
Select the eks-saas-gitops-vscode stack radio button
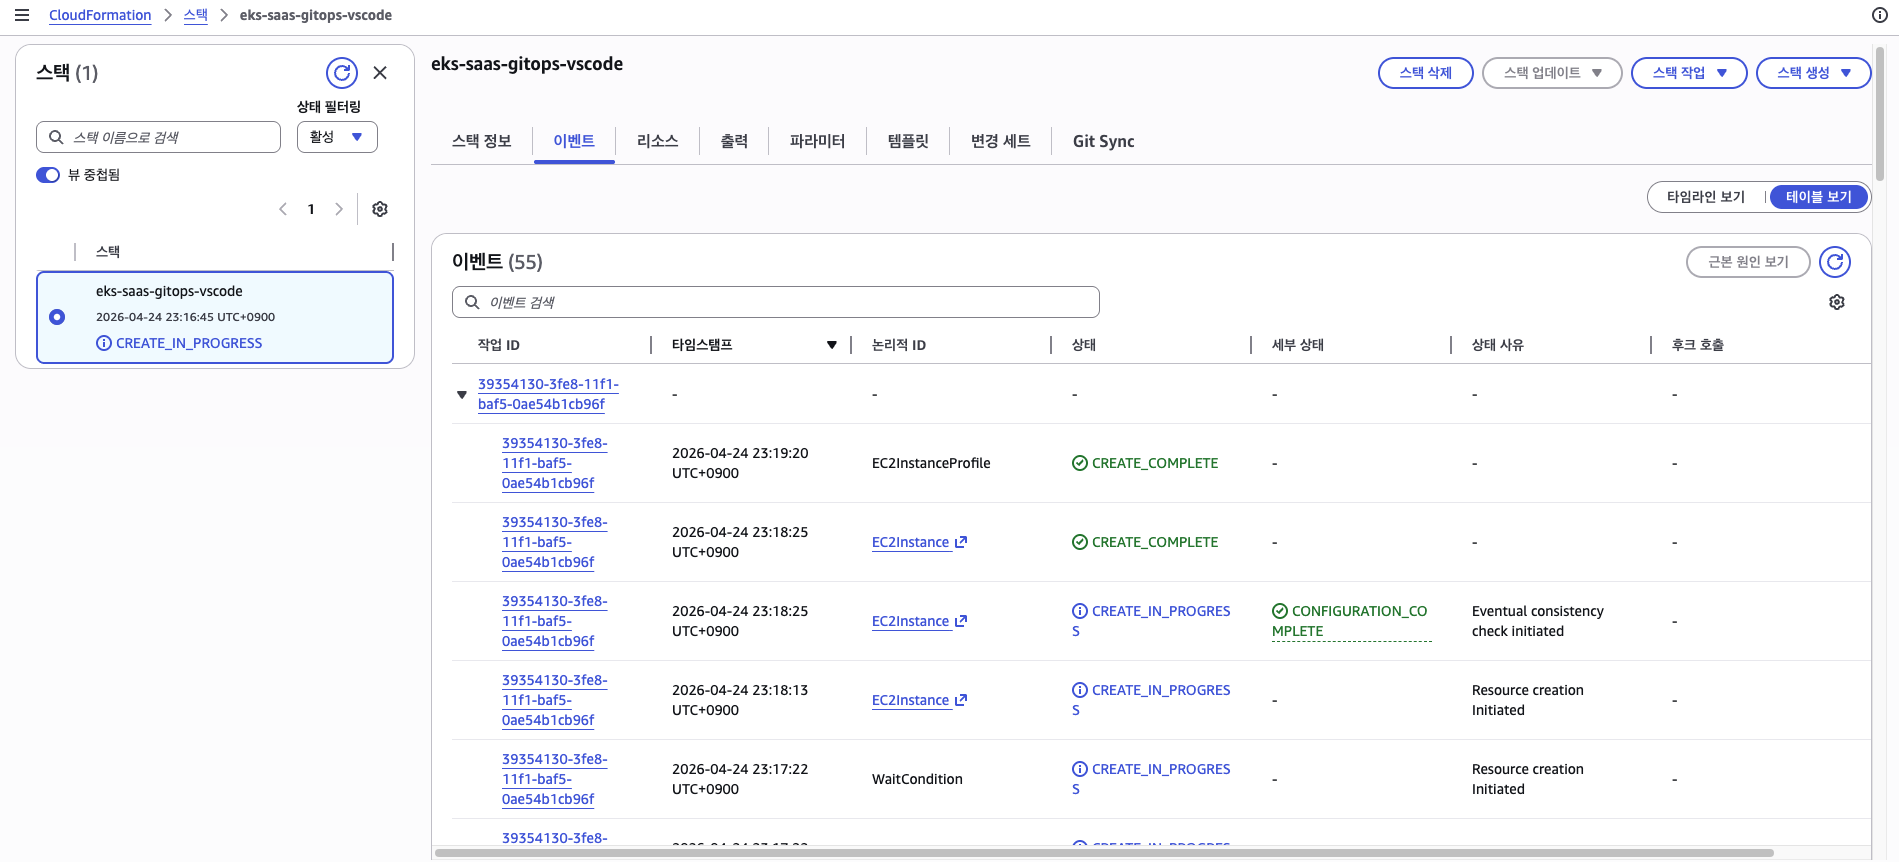[57, 317]
